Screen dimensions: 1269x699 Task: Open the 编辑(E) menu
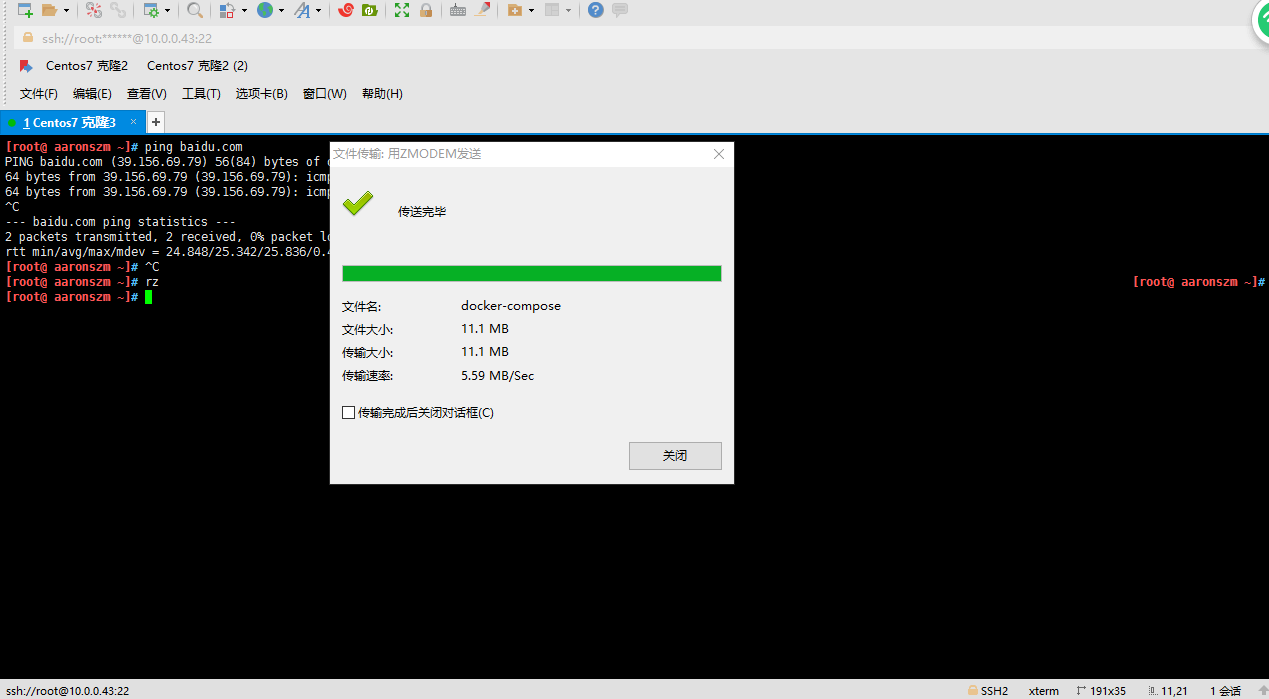92,94
